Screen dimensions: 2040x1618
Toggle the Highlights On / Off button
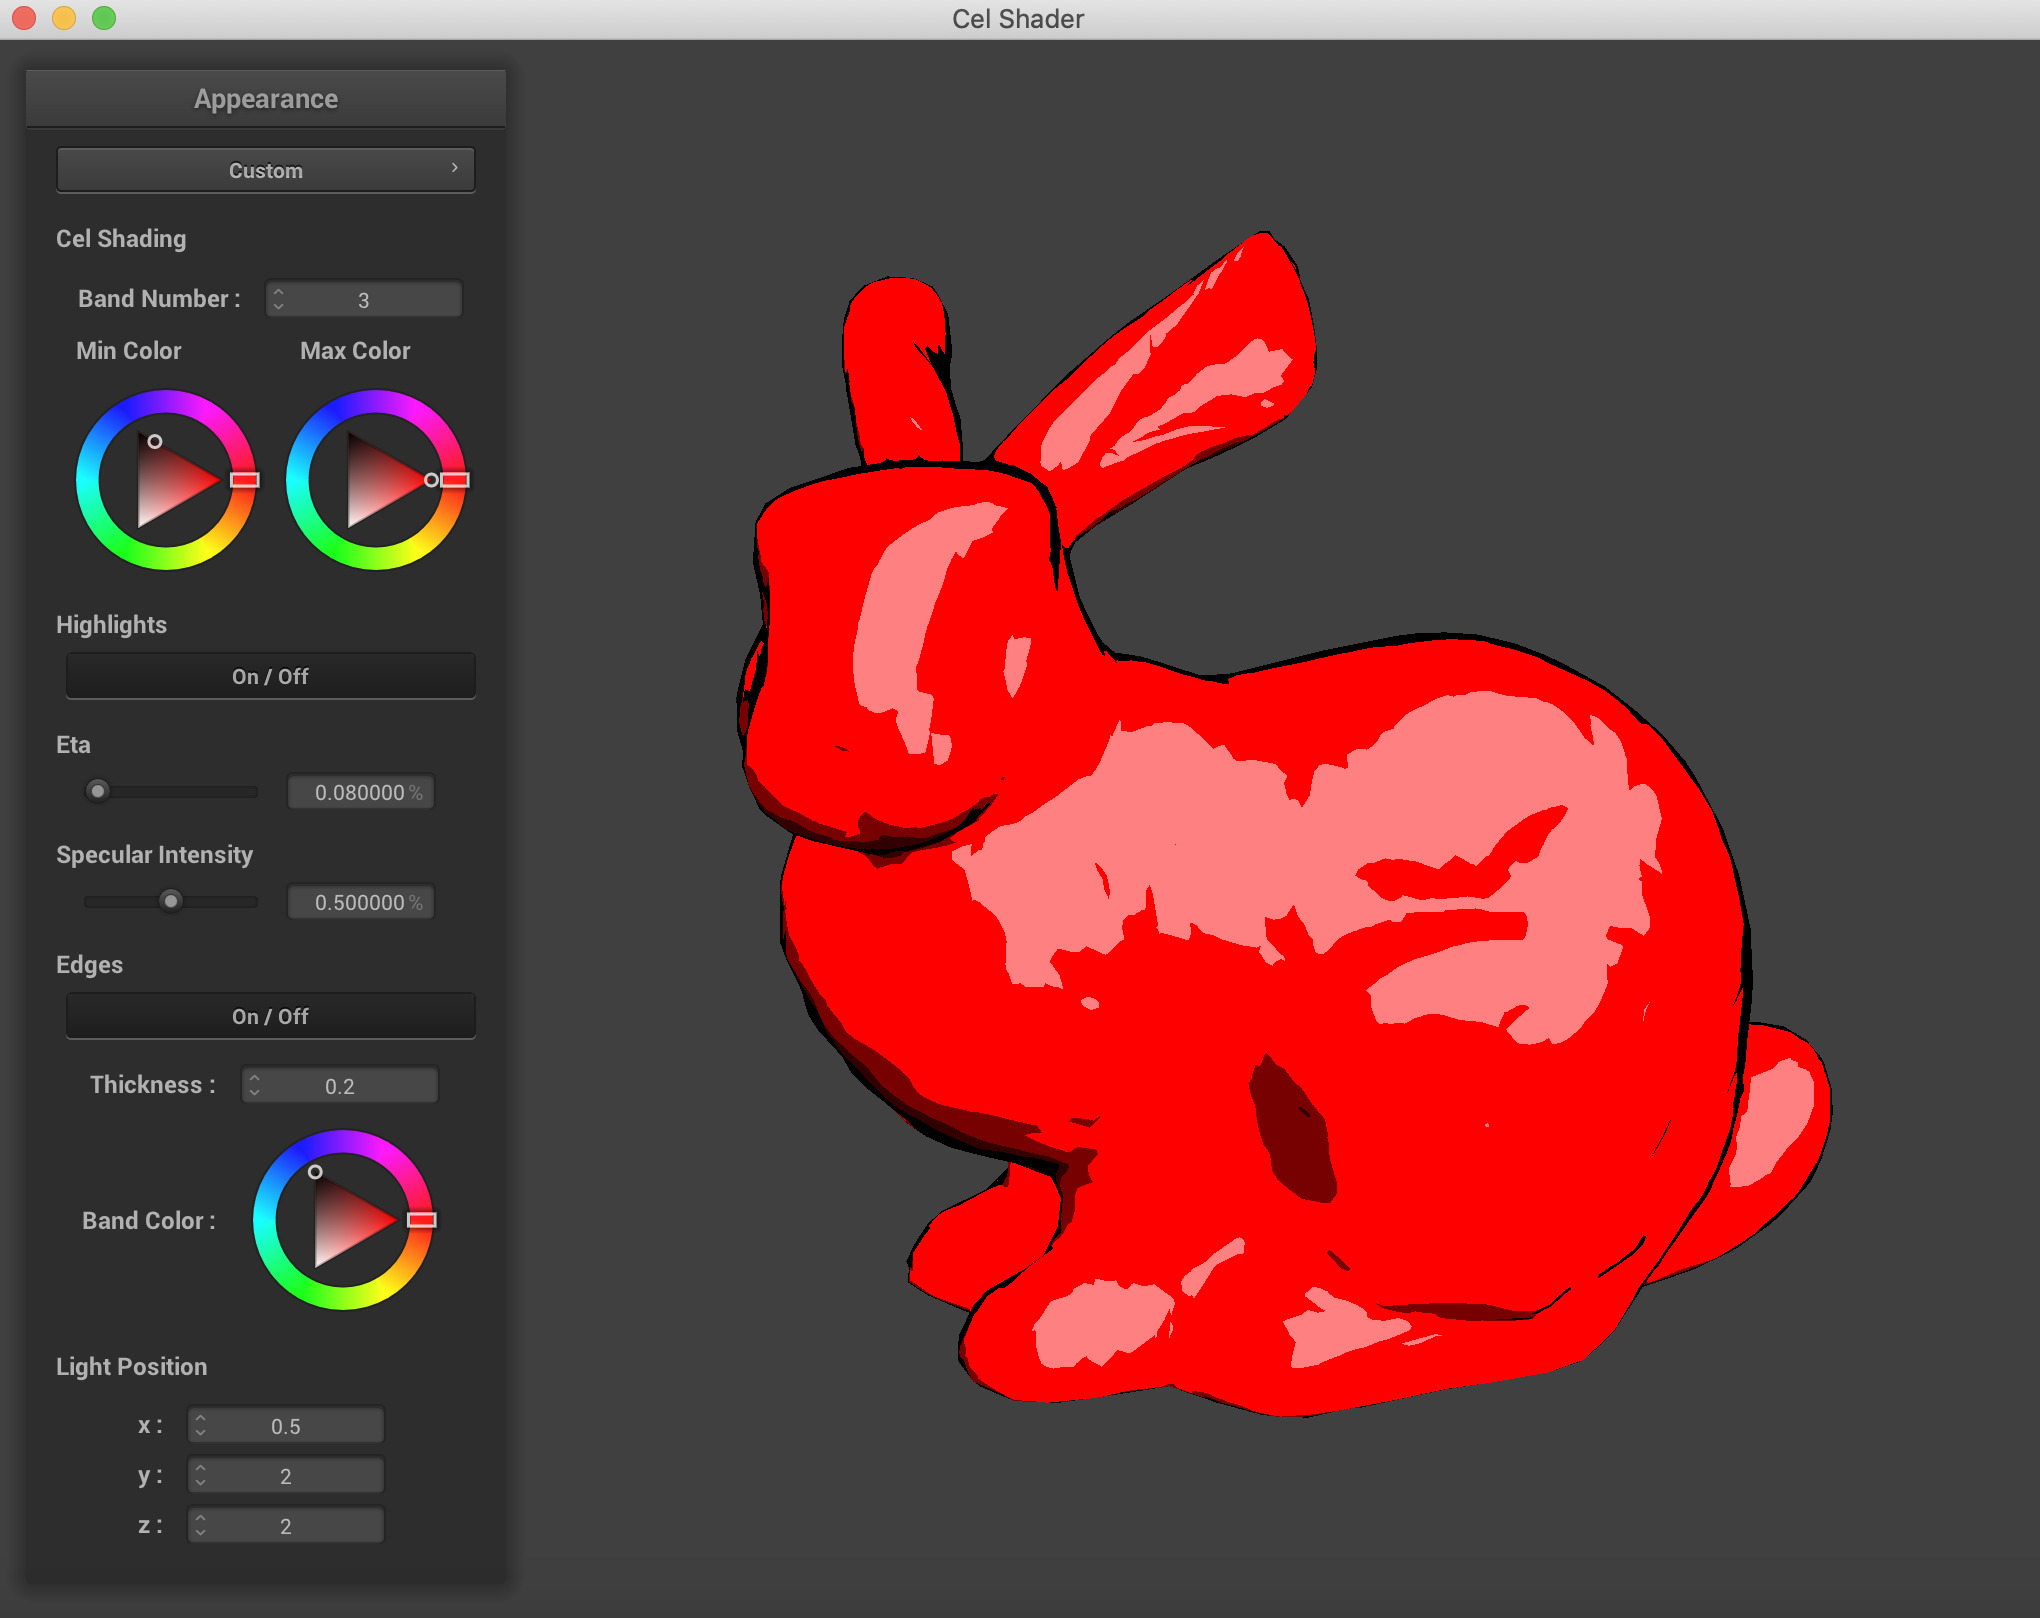[270, 676]
